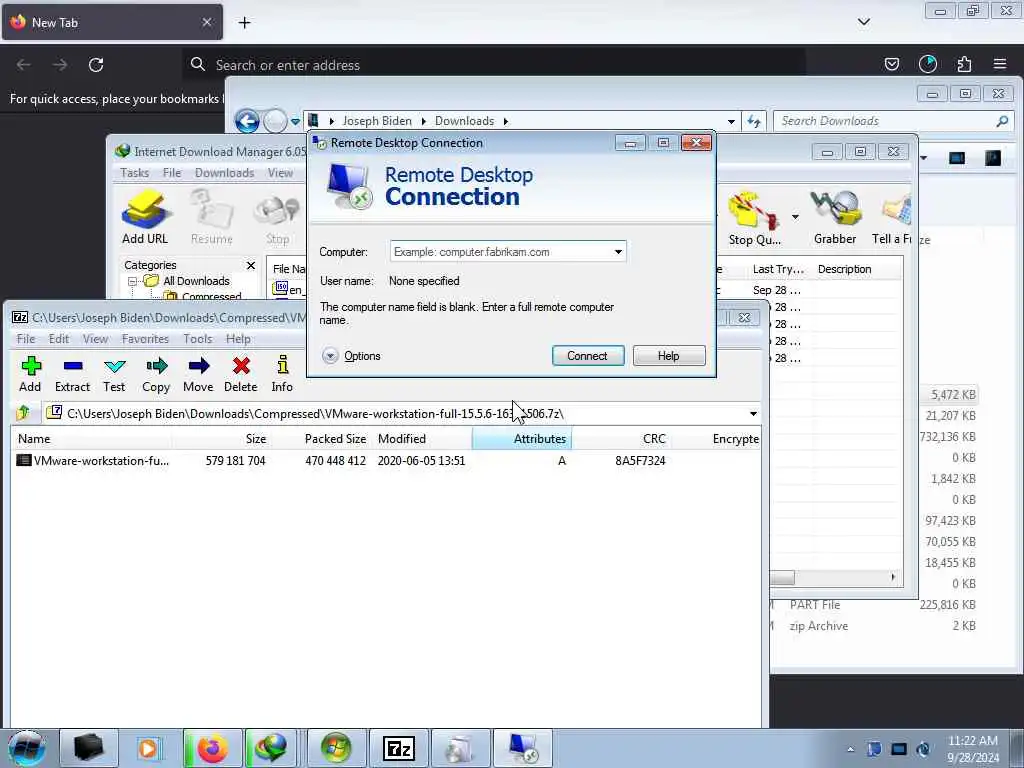Open media player icon in the taskbar
The image size is (1024, 768).
tap(148, 748)
